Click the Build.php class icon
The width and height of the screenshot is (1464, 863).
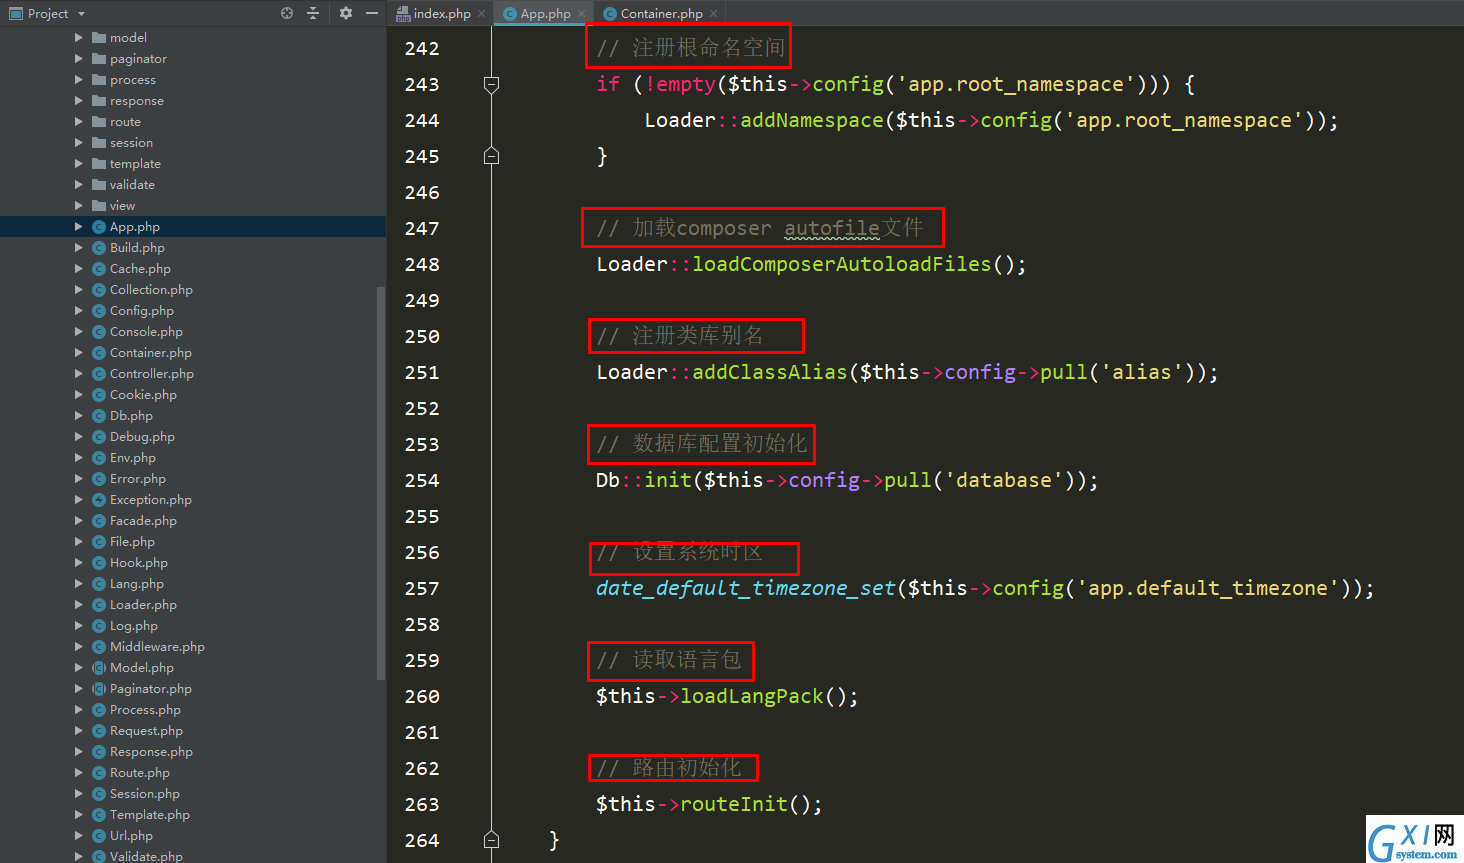pos(99,248)
